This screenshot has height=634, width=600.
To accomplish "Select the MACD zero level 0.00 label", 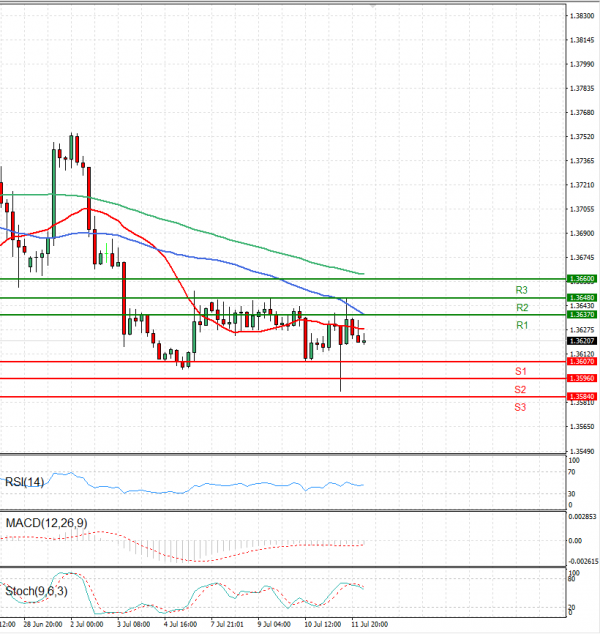I will pyautogui.click(x=575, y=541).
